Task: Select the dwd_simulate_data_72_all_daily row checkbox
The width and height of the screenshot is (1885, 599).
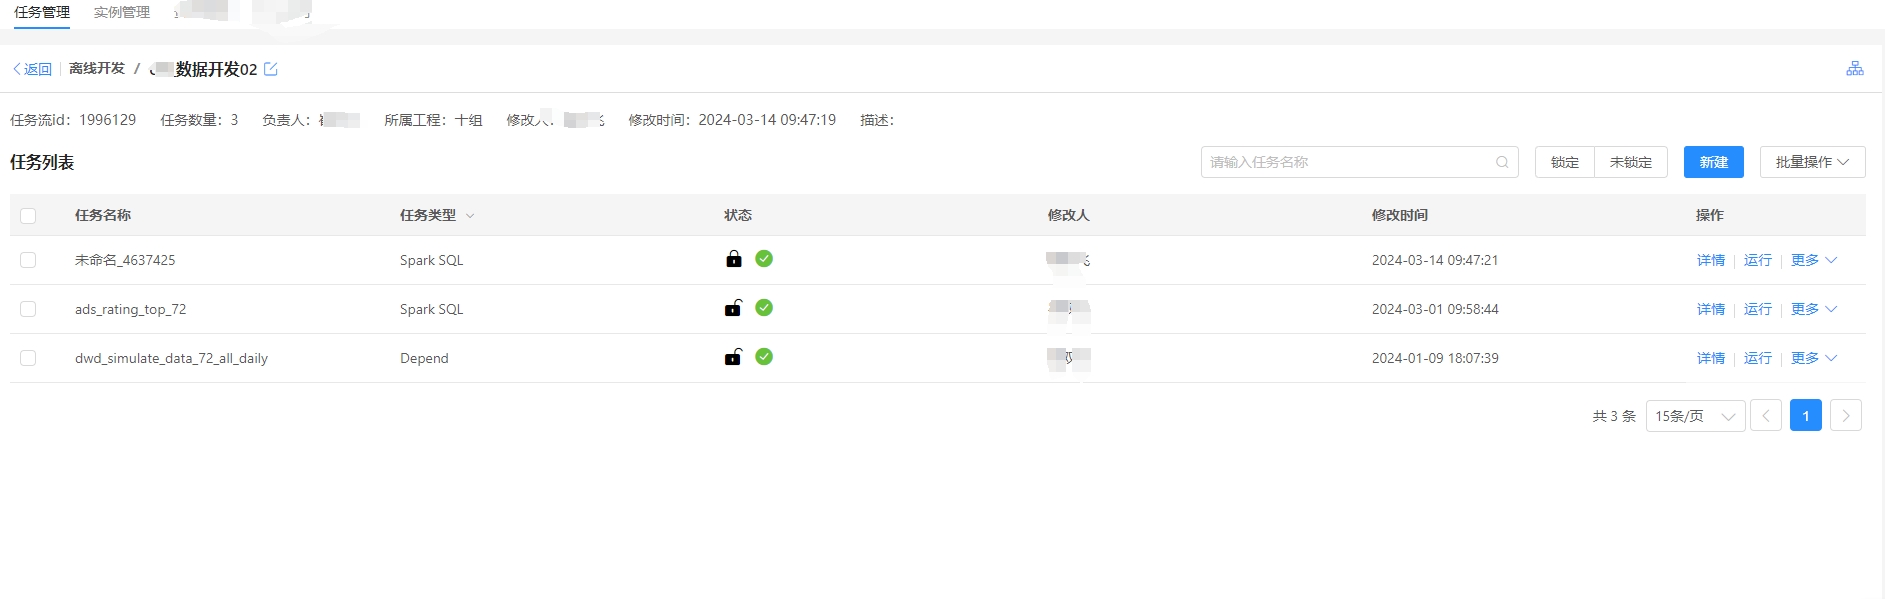Action: (28, 358)
